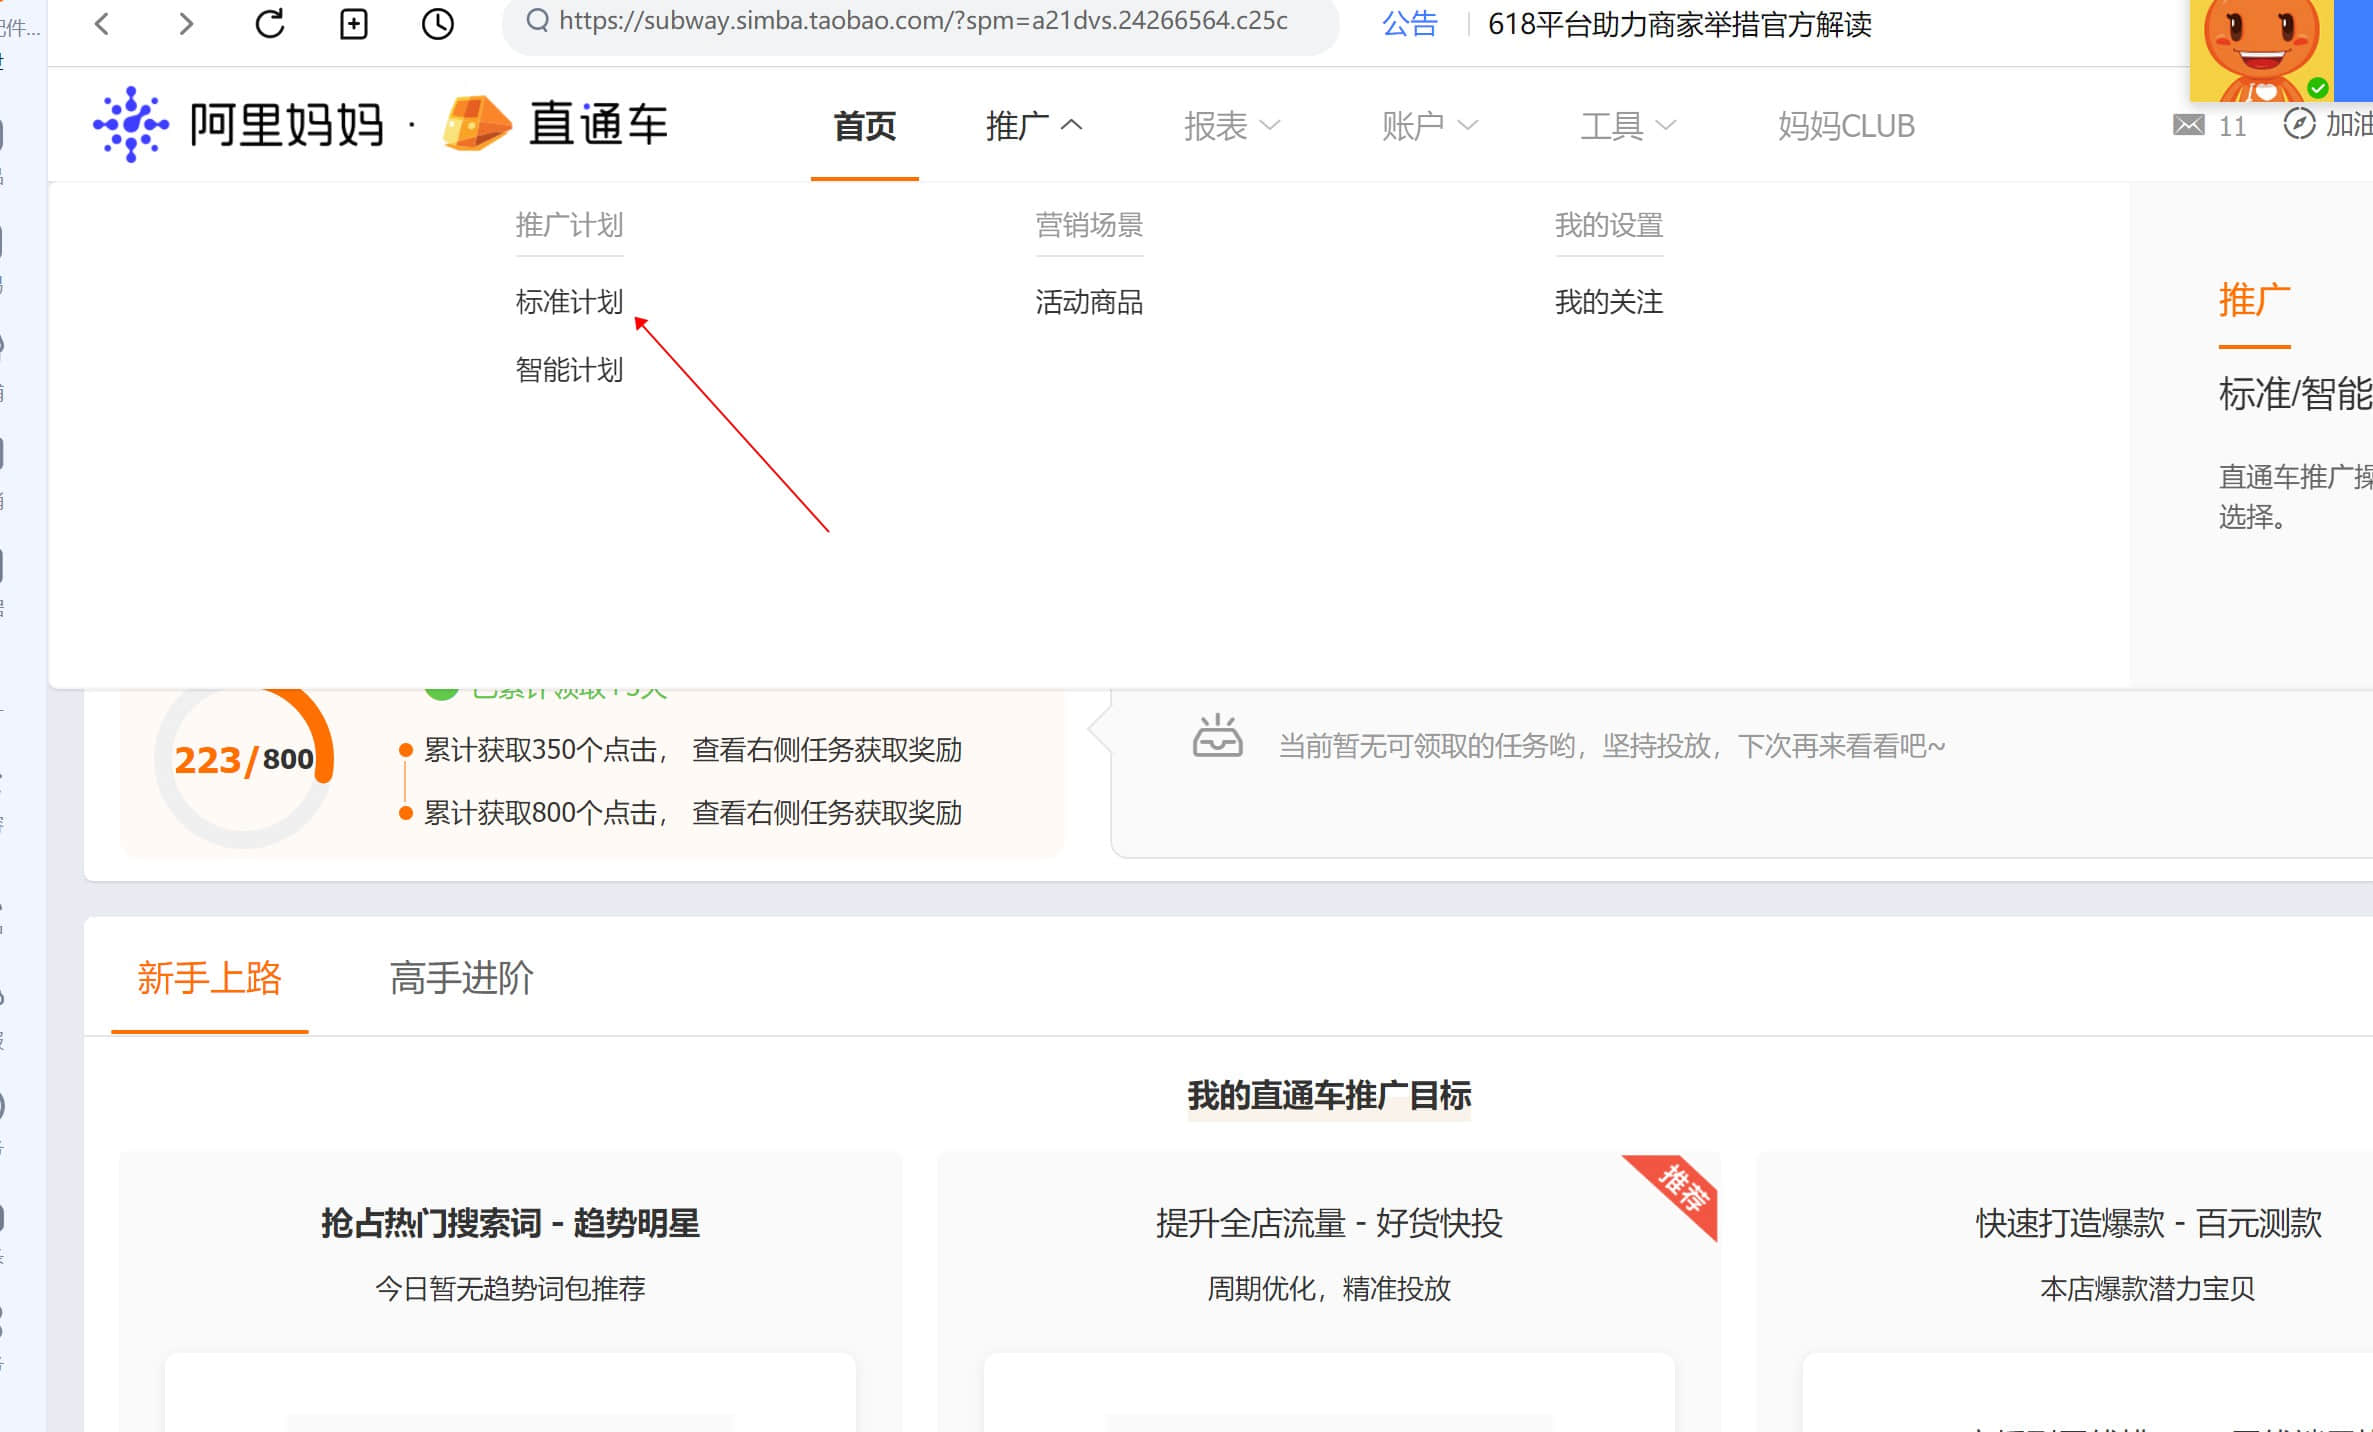The width and height of the screenshot is (2373, 1432).
Task: Open the mail envelope messages icon
Action: pyautogui.click(x=2188, y=125)
